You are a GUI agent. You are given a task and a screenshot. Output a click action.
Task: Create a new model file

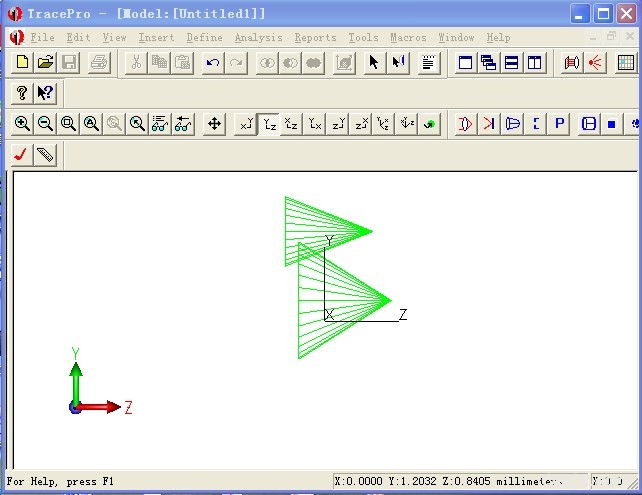tap(22, 63)
